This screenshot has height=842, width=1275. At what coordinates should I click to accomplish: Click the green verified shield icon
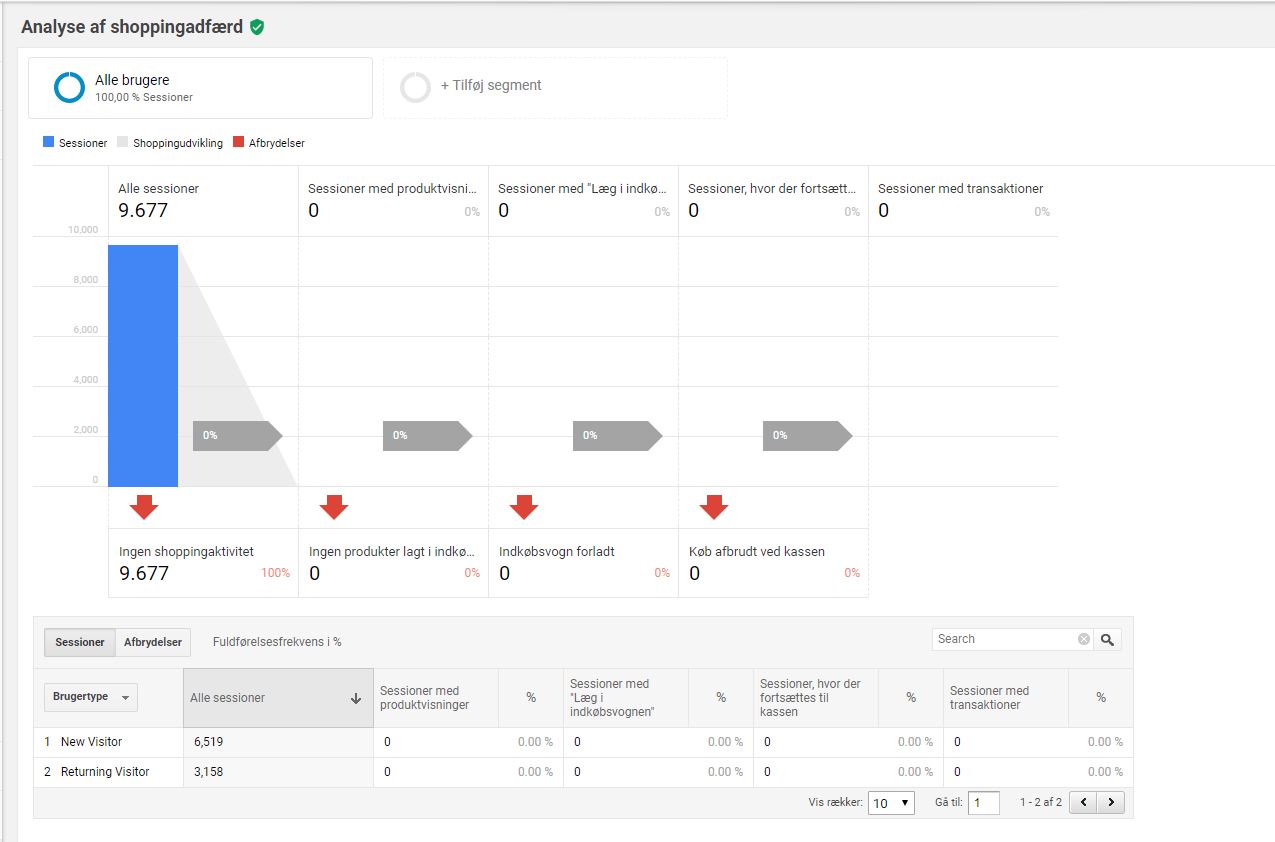coord(257,28)
